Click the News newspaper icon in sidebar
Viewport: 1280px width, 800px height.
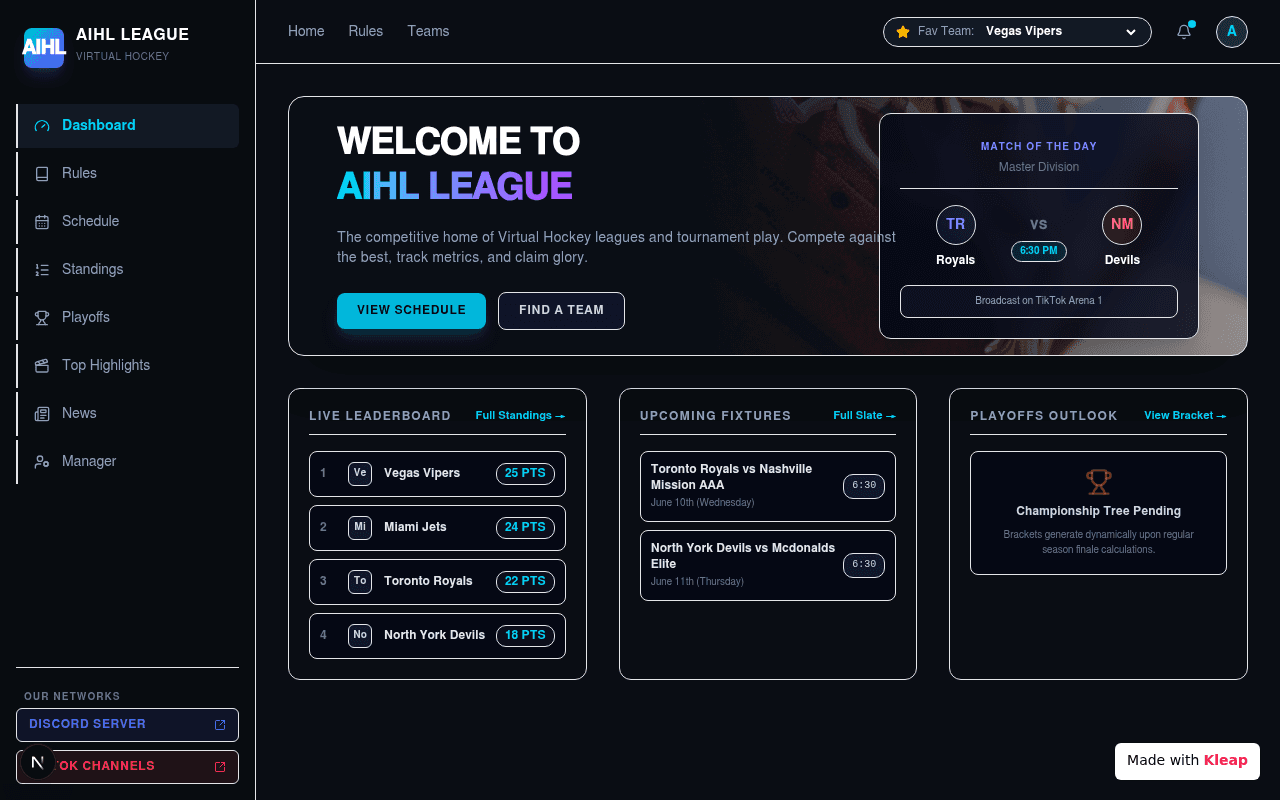tap(42, 414)
